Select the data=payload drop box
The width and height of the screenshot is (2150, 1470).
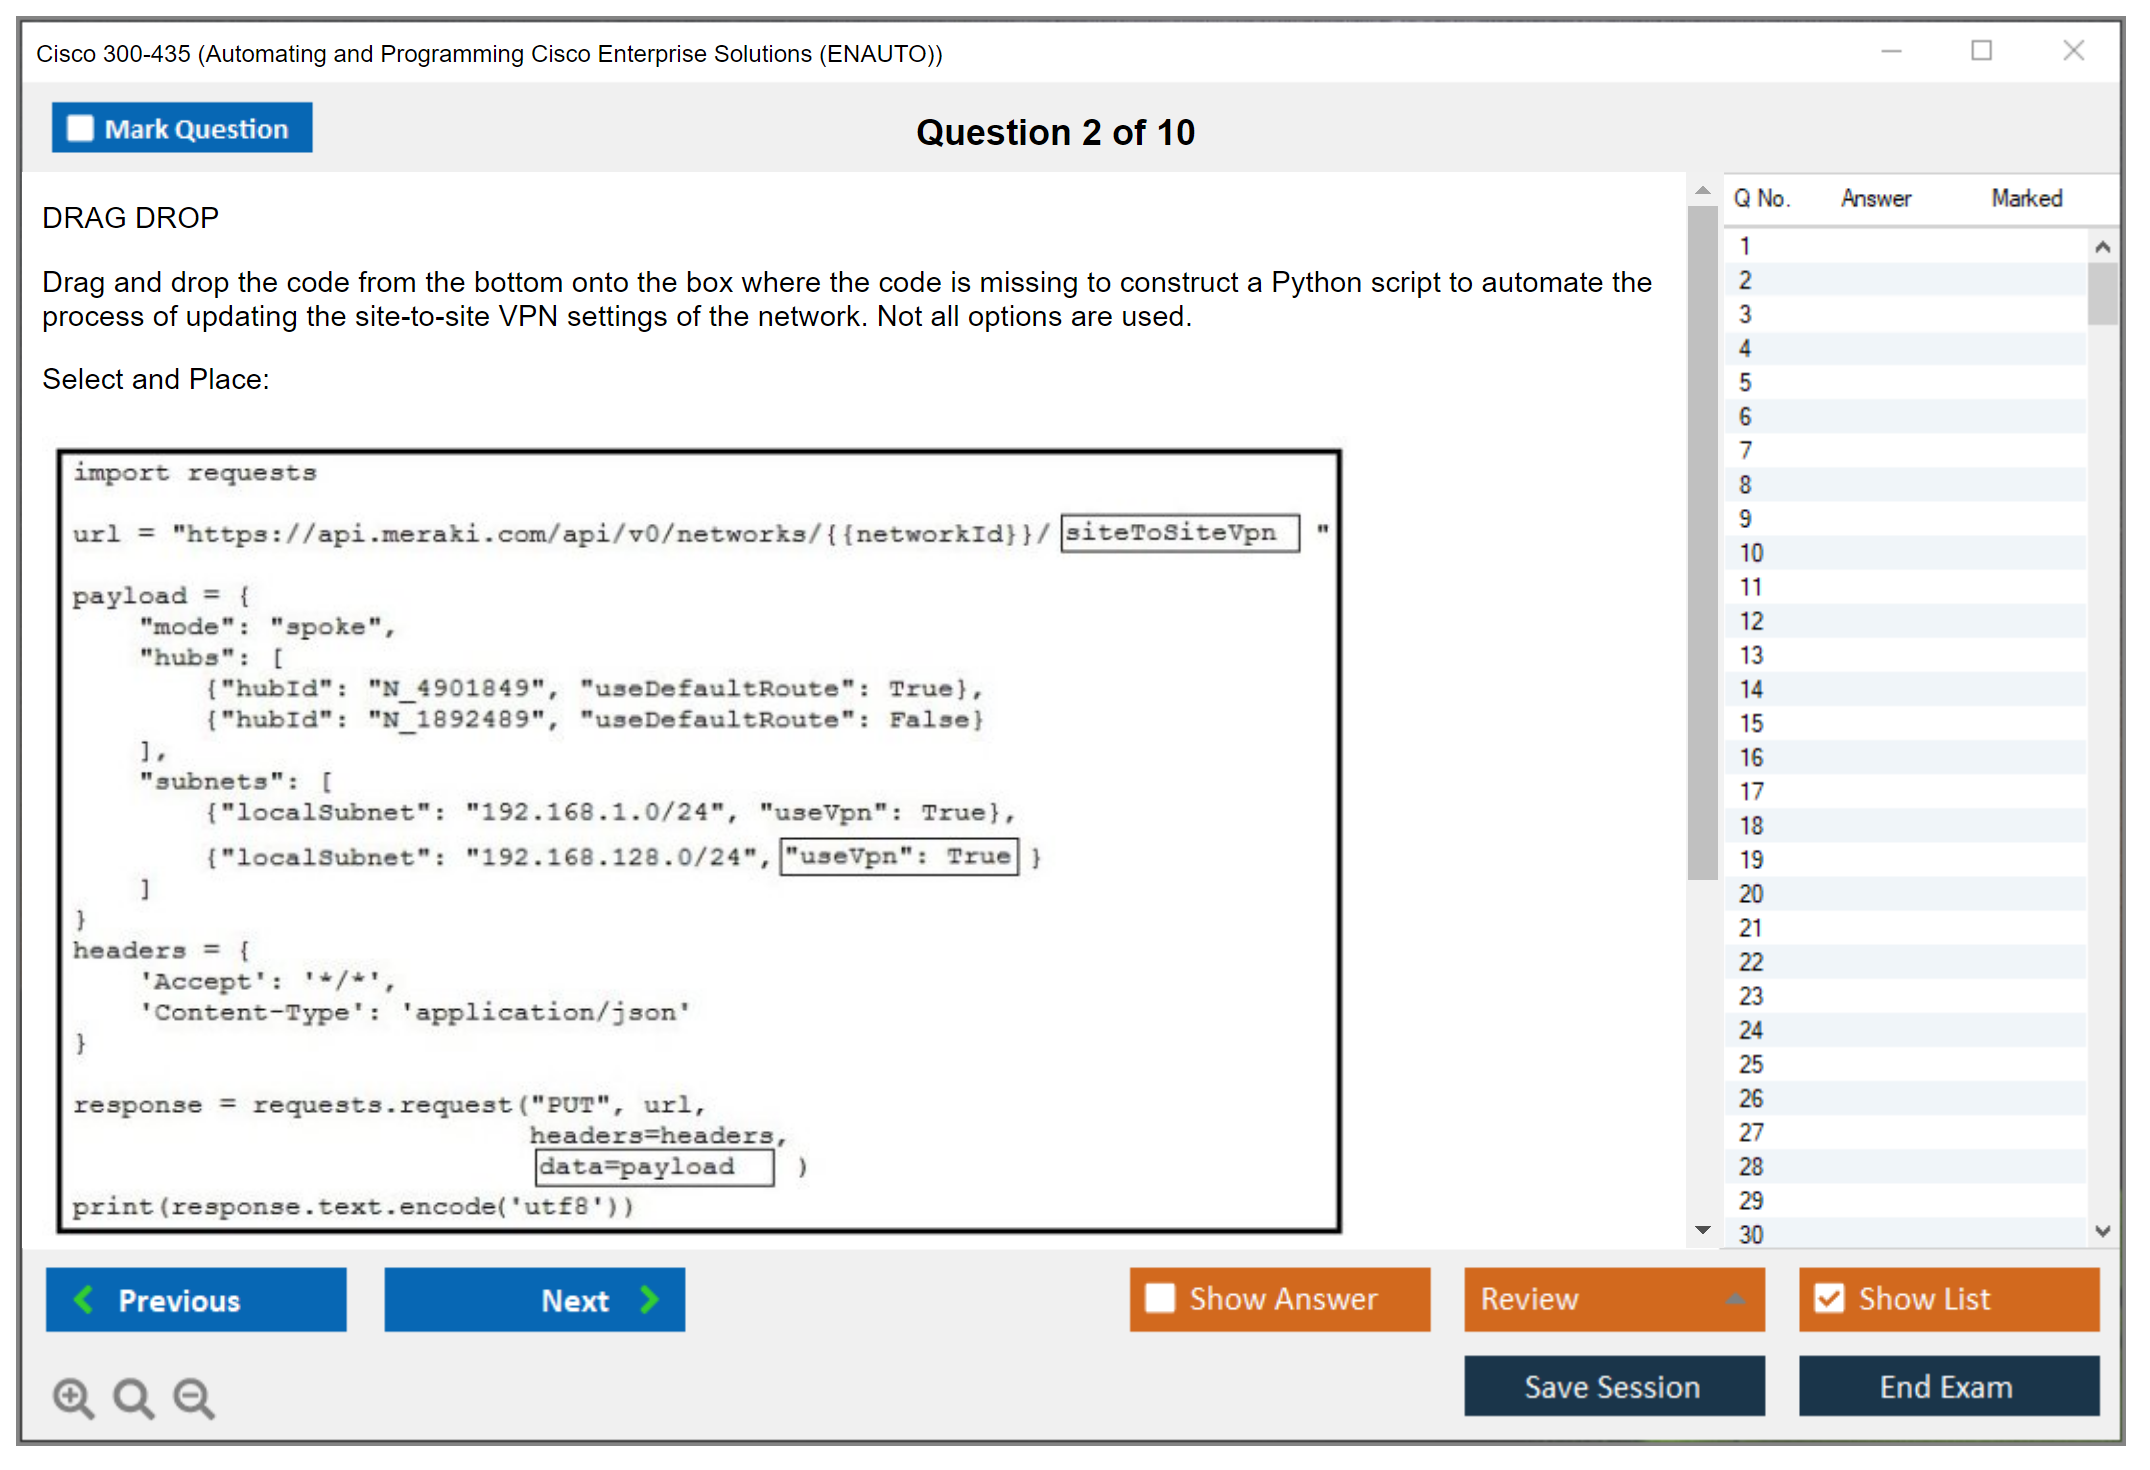tap(655, 1167)
